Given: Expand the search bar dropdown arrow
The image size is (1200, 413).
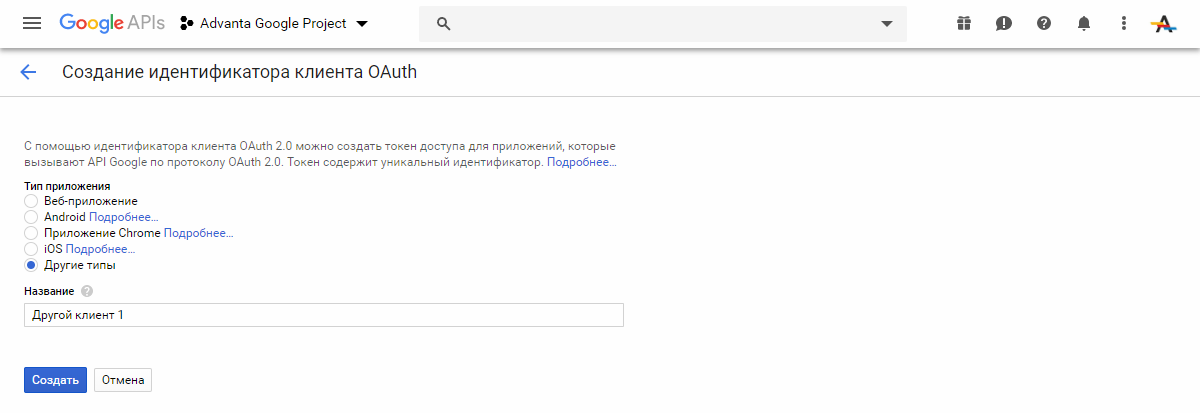Looking at the screenshot, I should click(886, 24).
